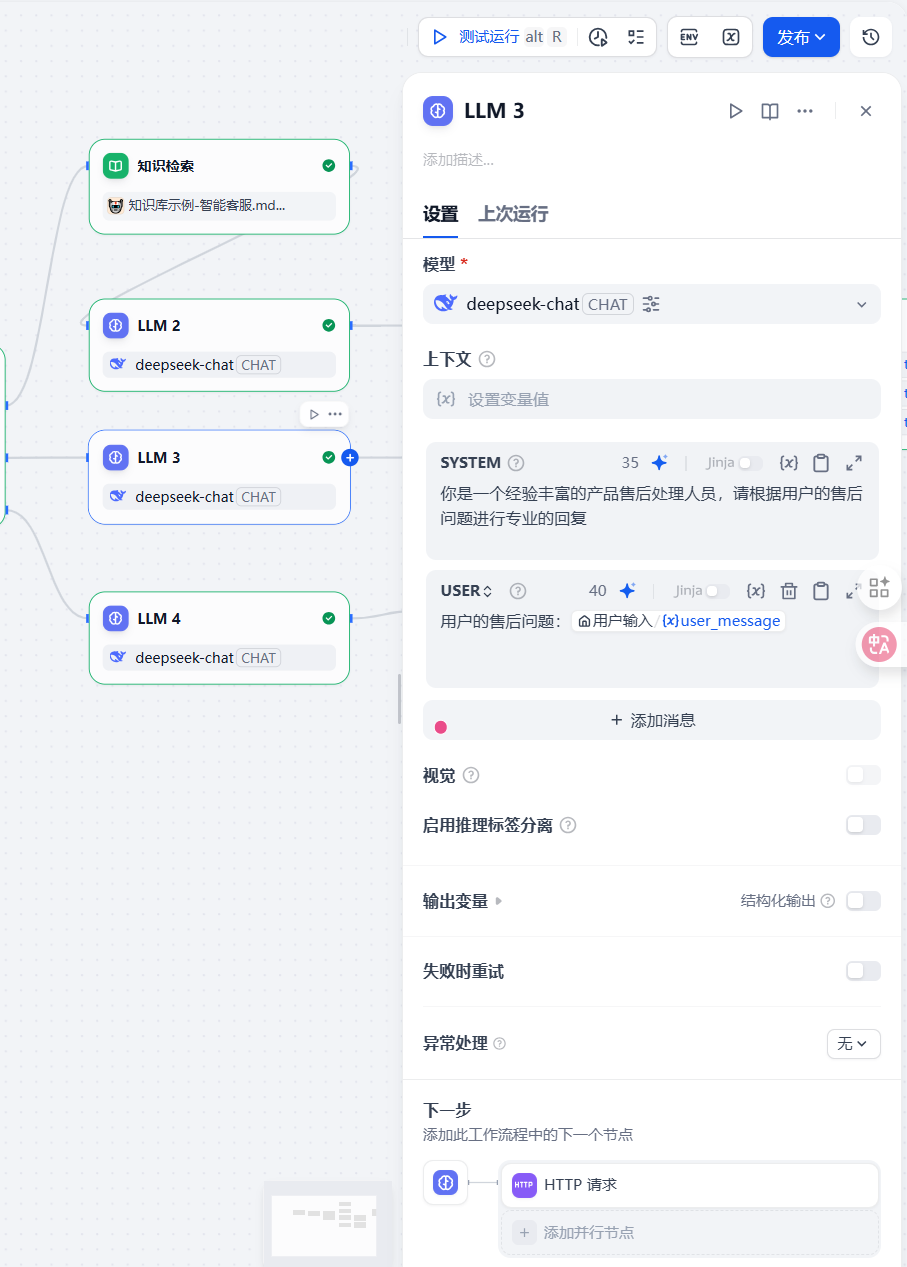Turn on the 视觉 vision toggle
Image resolution: width=907 pixels, height=1267 pixels.
coord(862,775)
